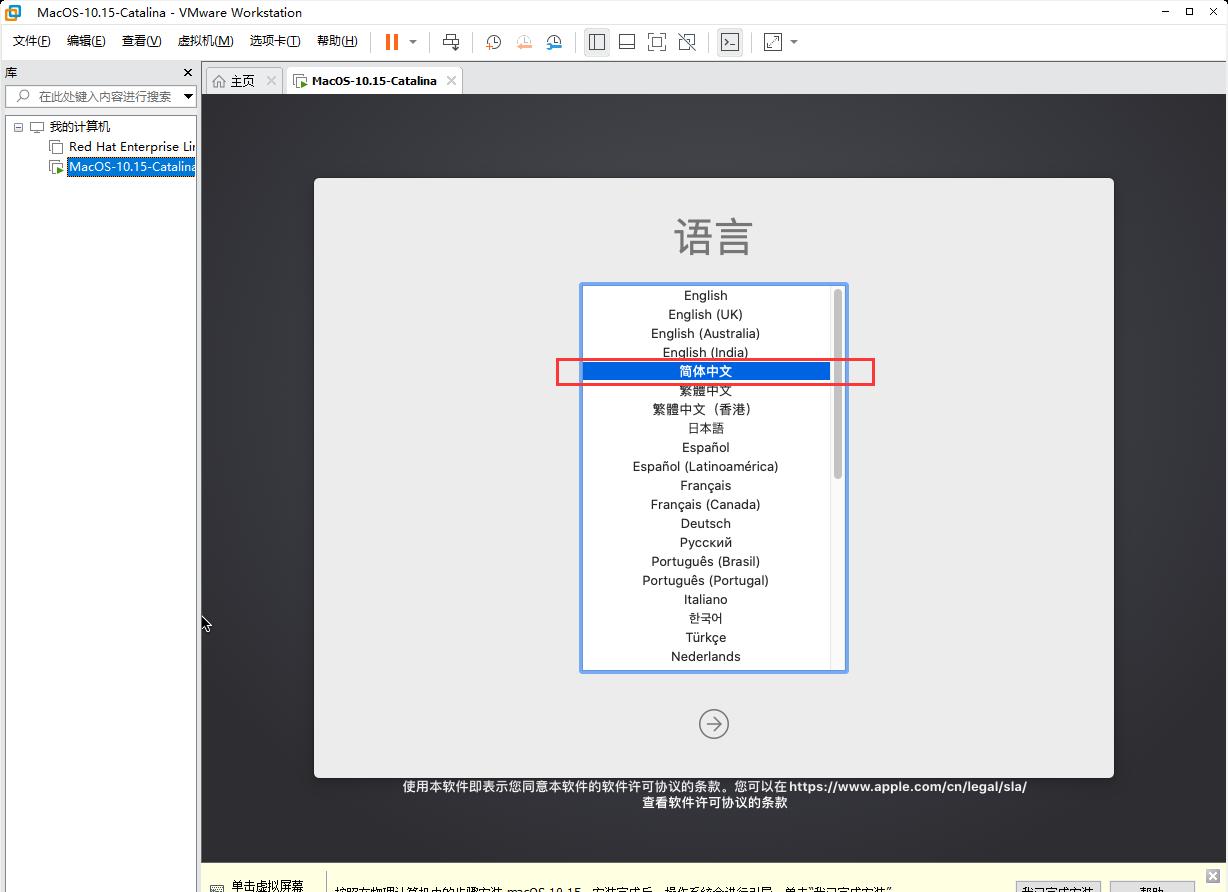Take a snapshot of this virtual machine

493,42
